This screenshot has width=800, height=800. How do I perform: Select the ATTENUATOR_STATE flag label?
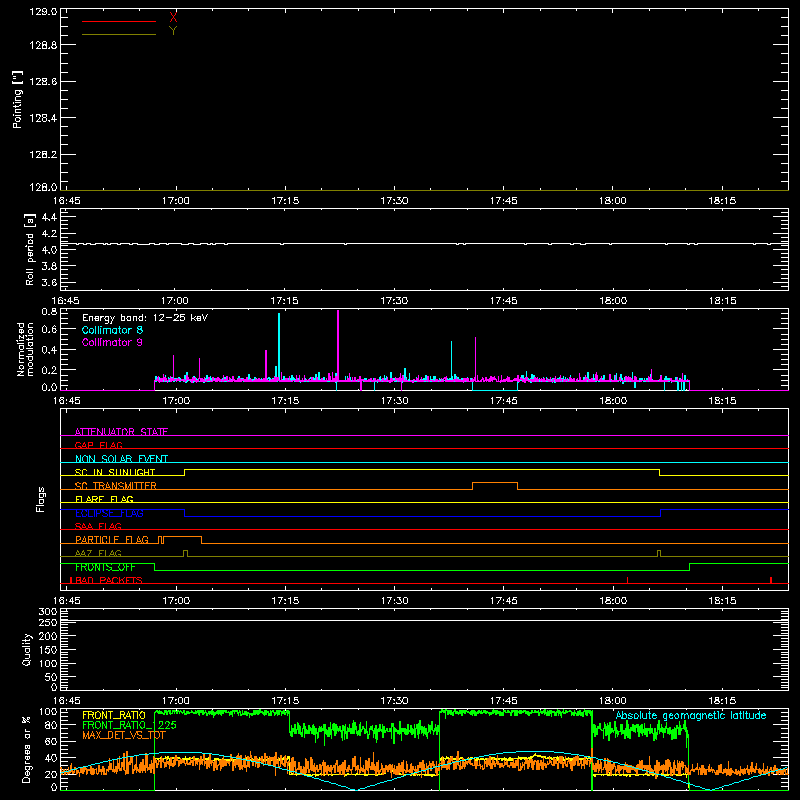click(x=121, y=432)
